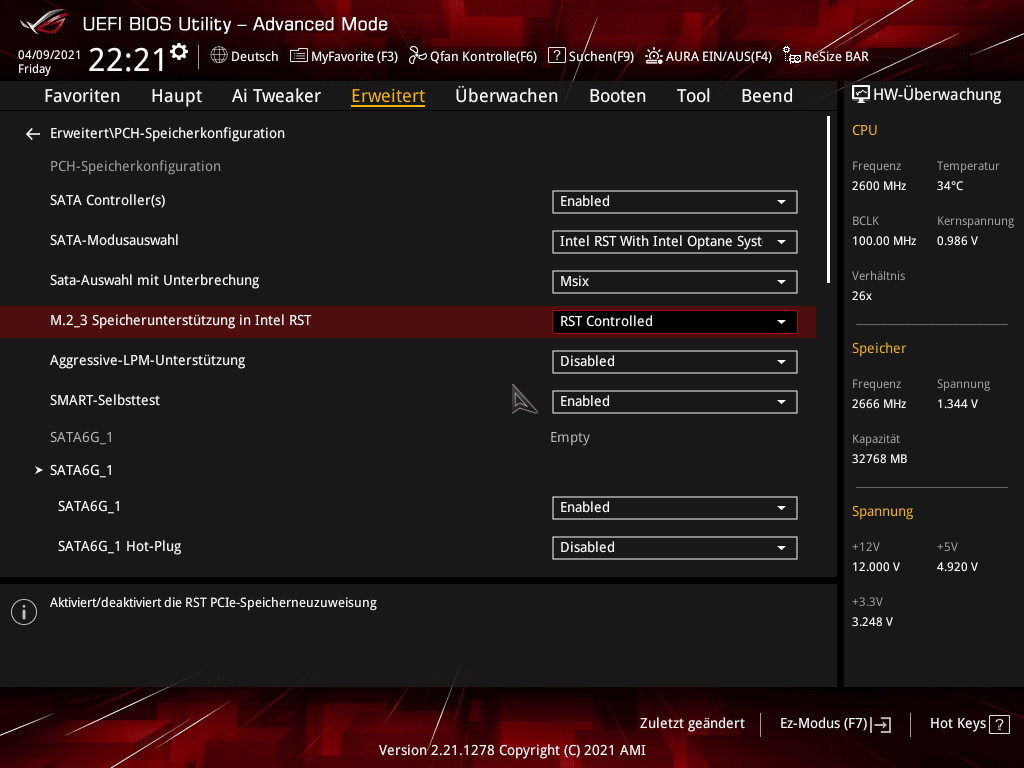Click the info icon in help panel
1024x768 pixels.
(24, 612)
